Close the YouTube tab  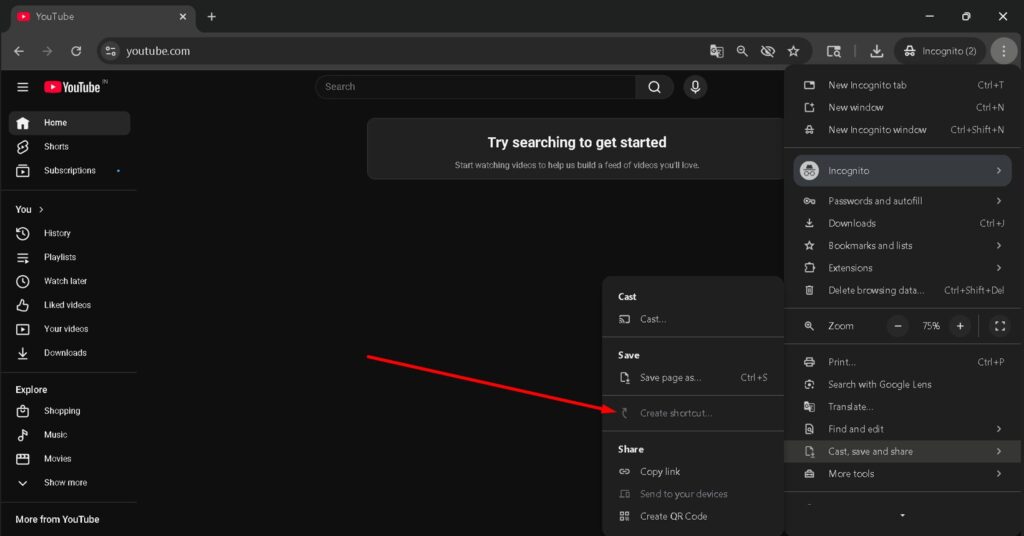coord(183,17)
